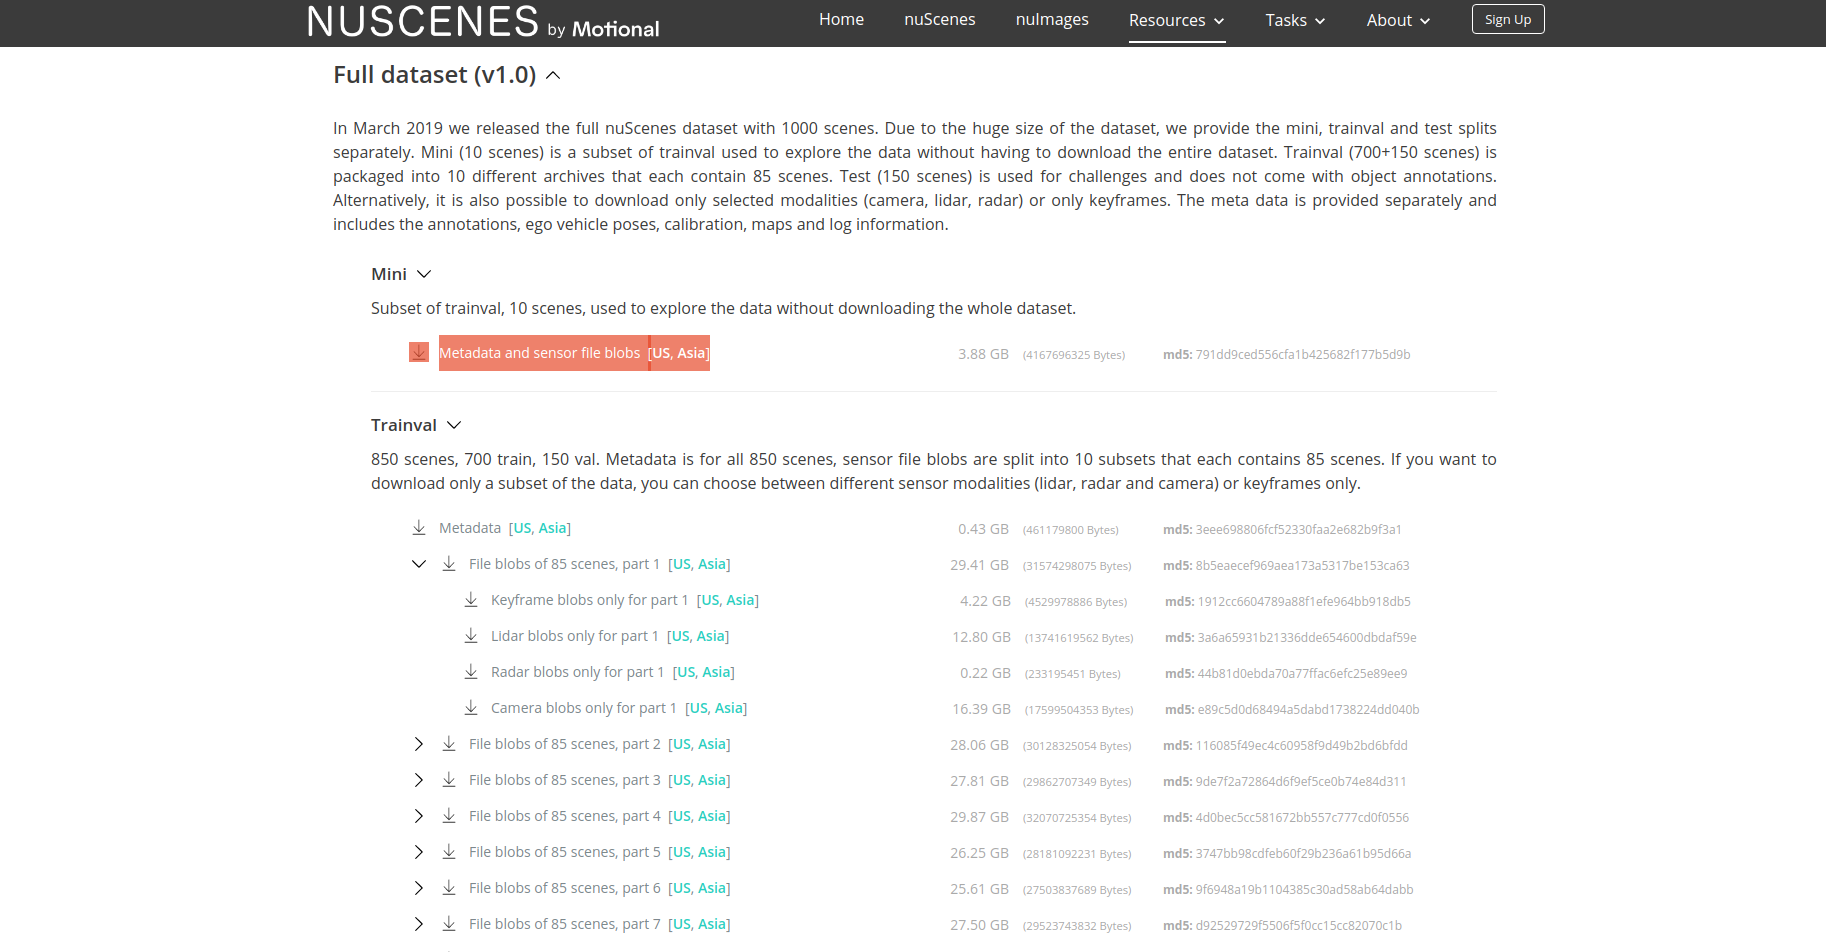
Task: Collapse the Trainval section
Action: point(455,424)
